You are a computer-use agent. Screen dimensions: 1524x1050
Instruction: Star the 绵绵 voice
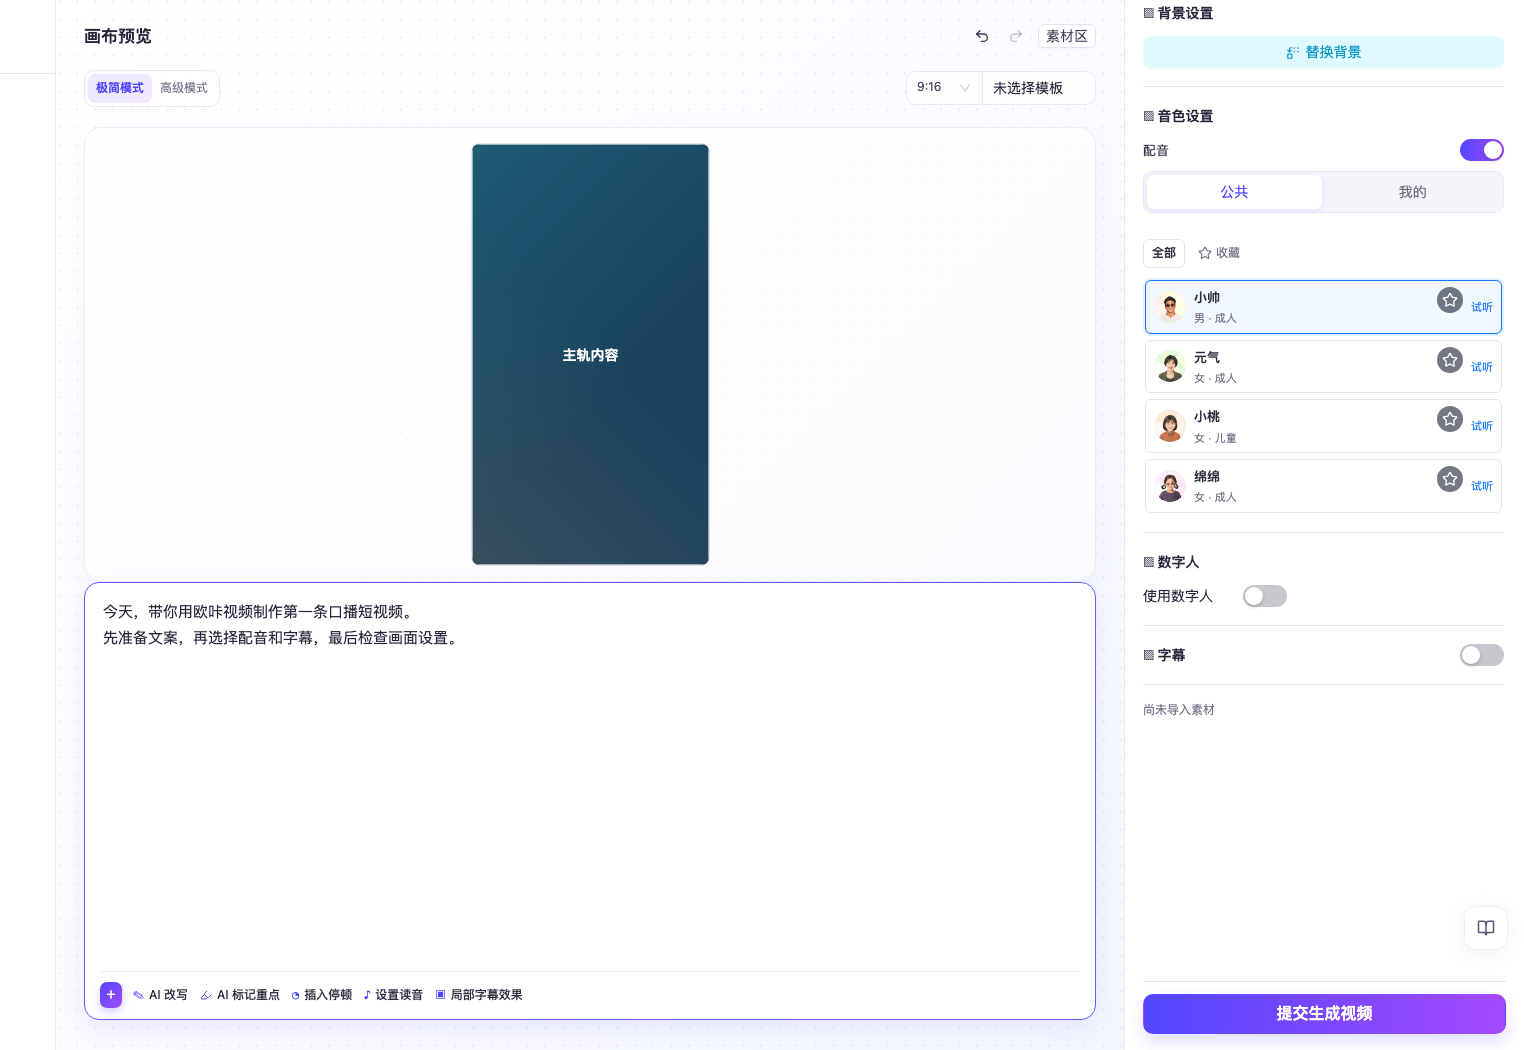[x=1450, y=479]
